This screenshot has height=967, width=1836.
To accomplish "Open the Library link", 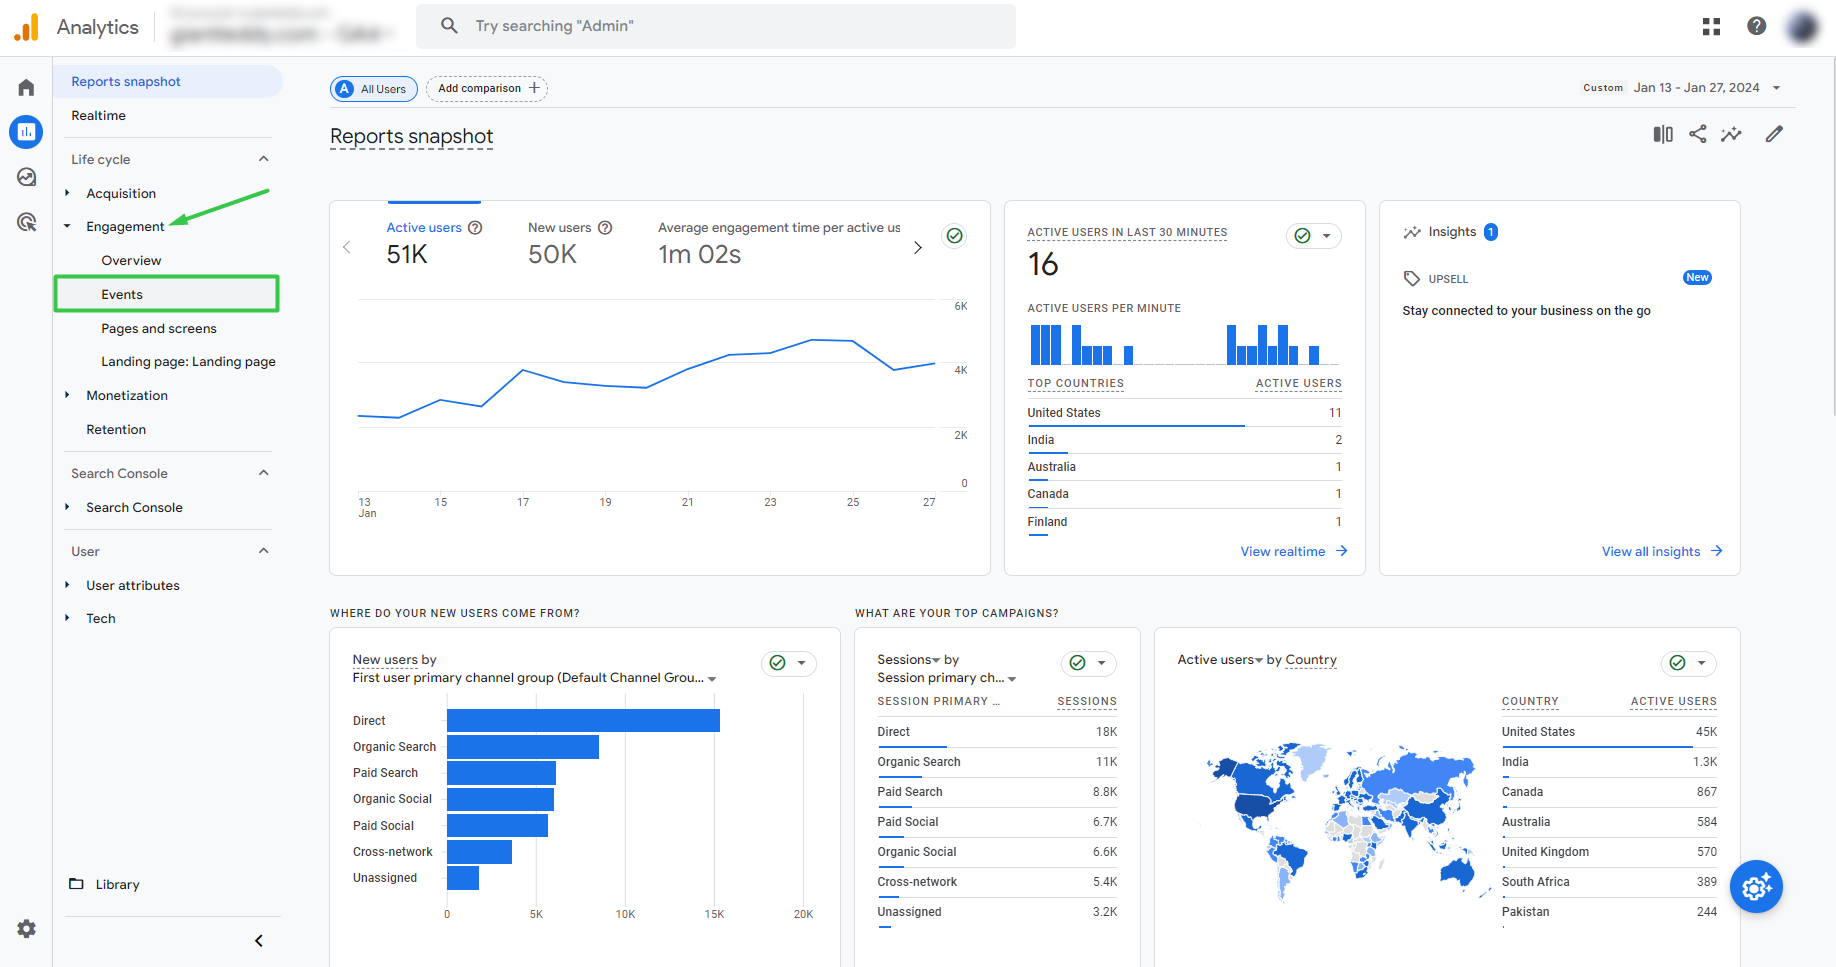I will point(117,885).
